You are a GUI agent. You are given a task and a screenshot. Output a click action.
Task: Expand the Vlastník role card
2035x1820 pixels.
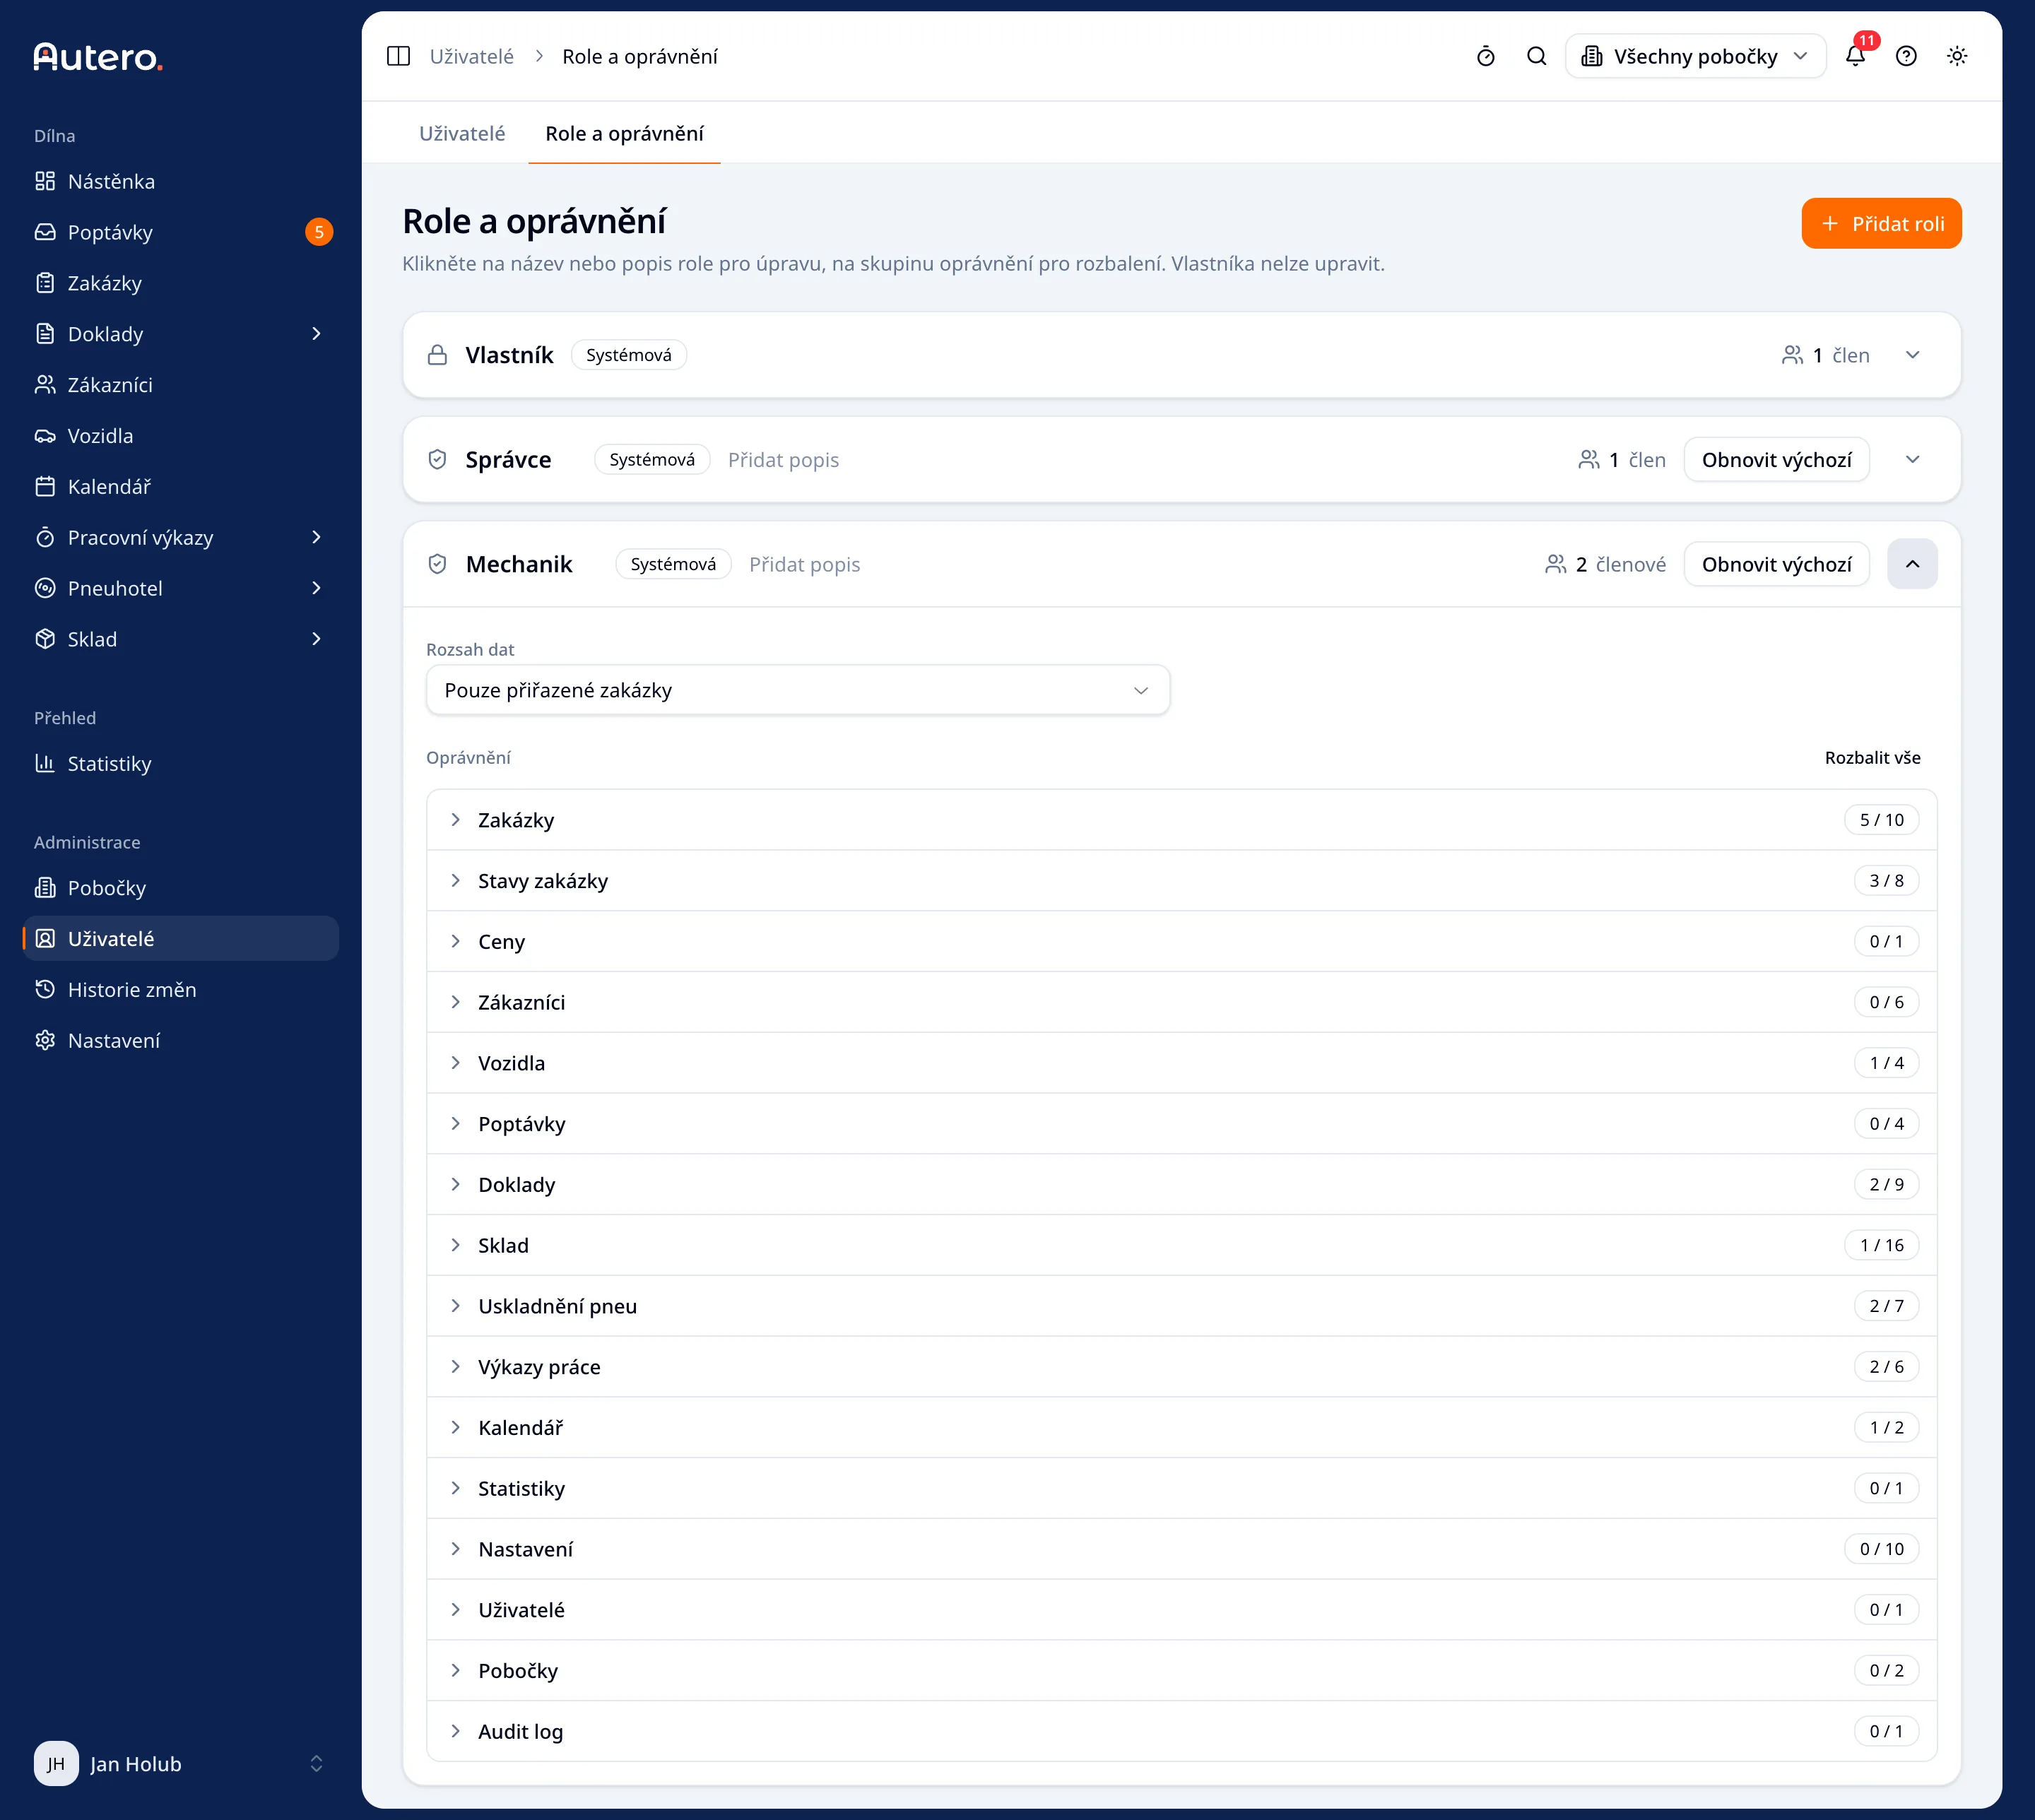tap(1913, 355)
